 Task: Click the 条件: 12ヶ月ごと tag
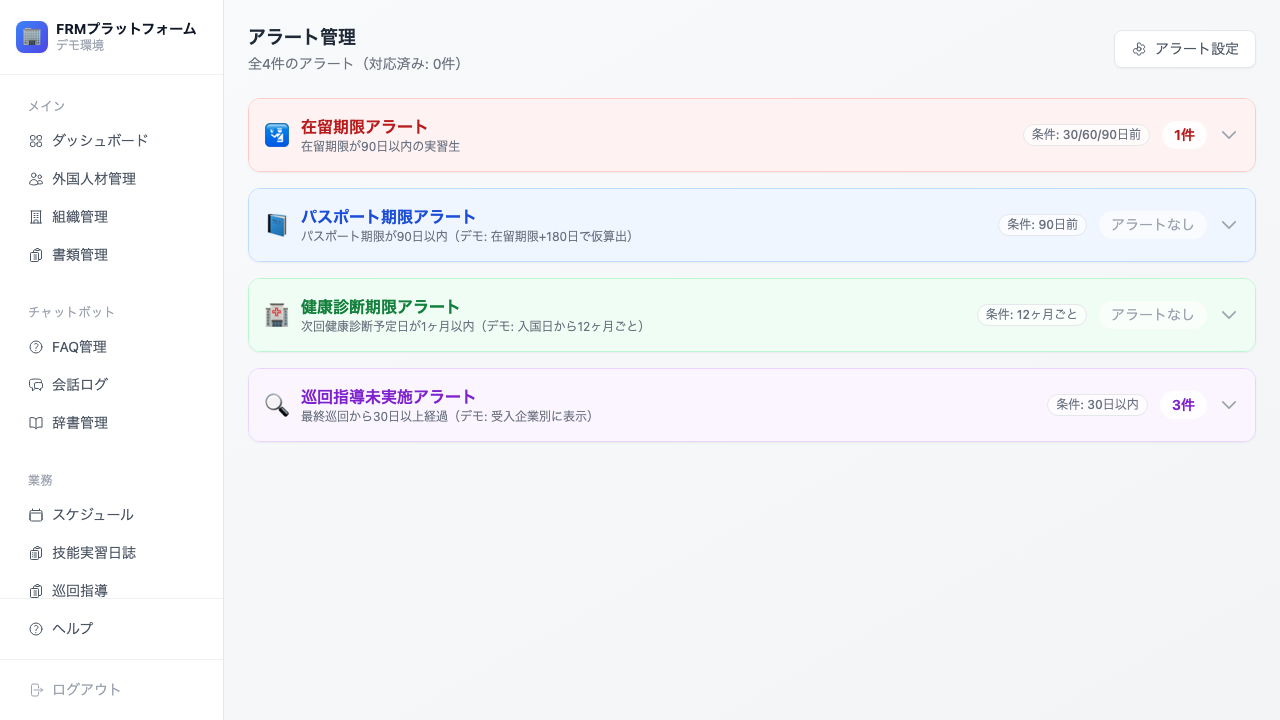click(x=1032, y=315)
